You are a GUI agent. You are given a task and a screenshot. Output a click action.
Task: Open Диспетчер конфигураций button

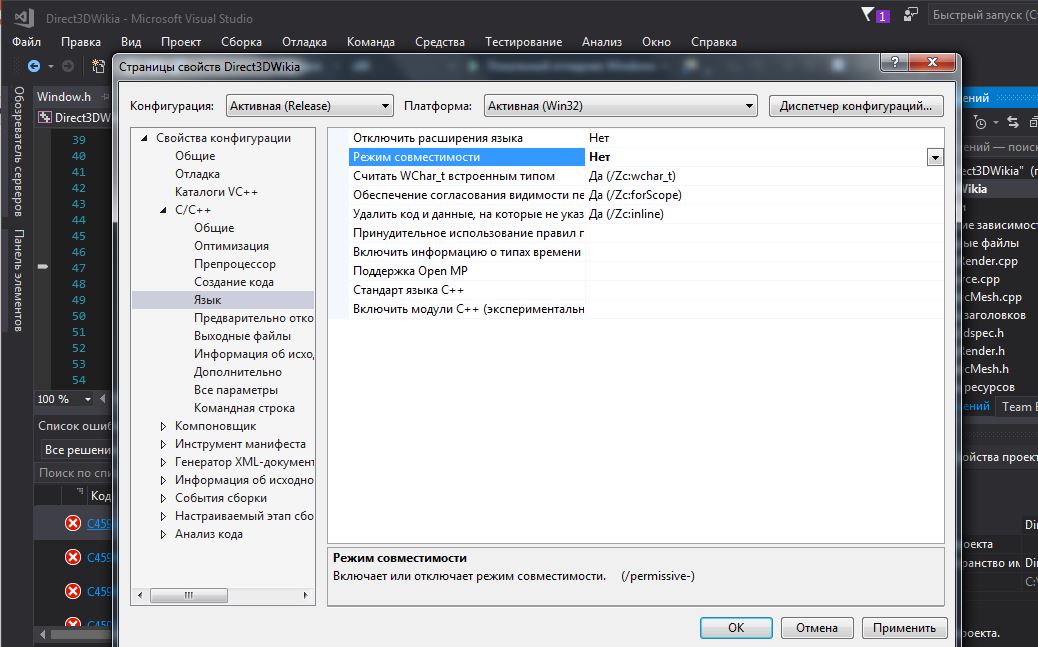click(x=856, y=106)
